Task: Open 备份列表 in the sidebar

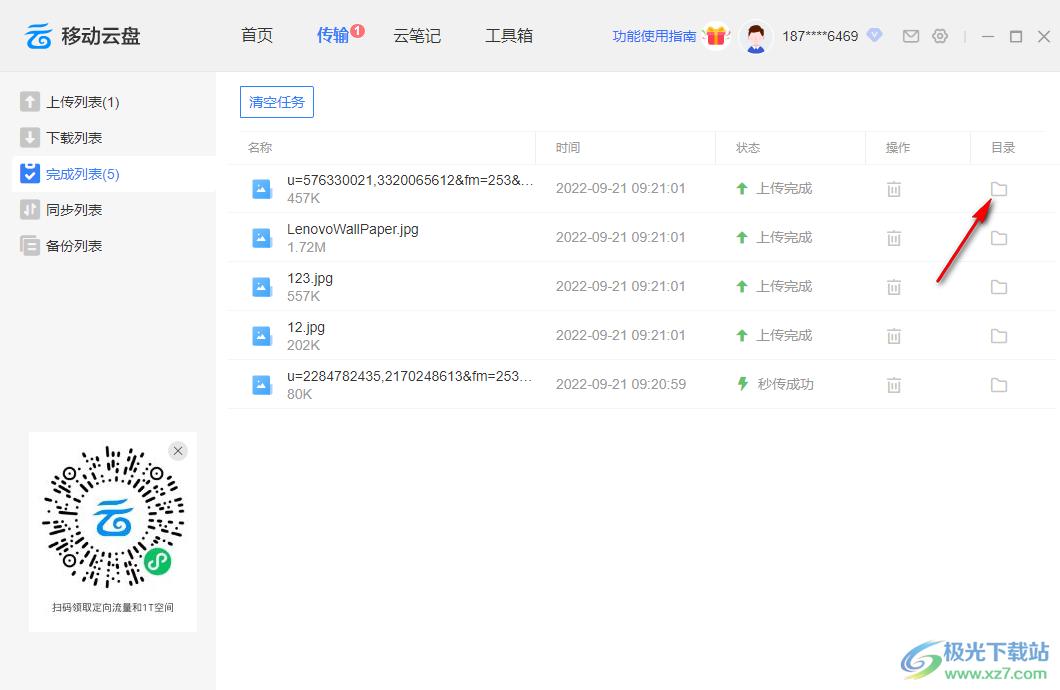Action: point(74,246)
